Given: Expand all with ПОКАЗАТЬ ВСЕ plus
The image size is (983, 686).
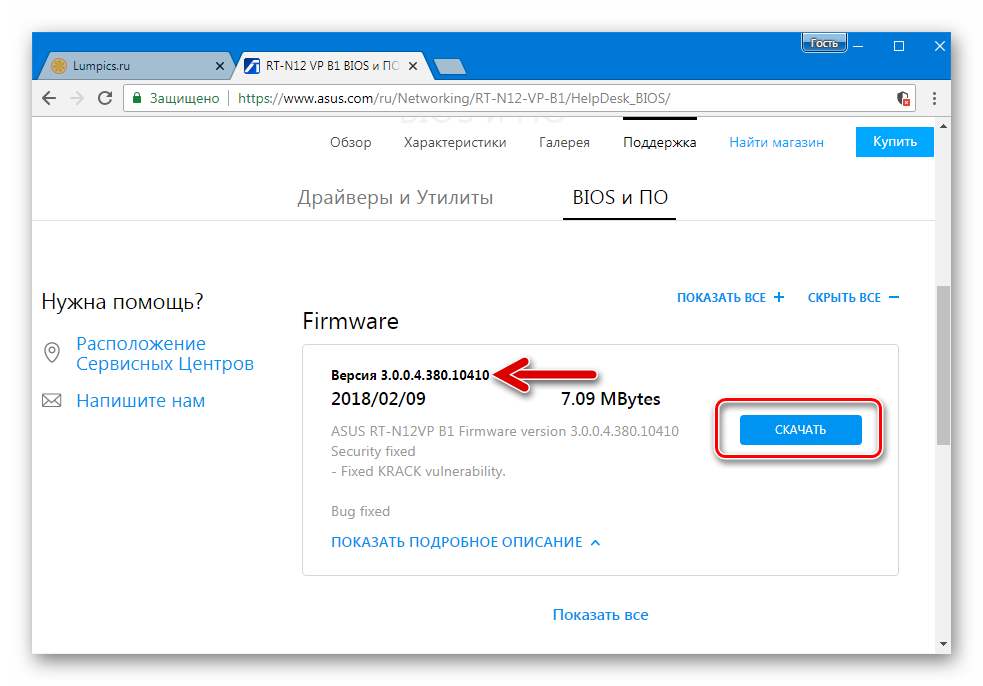Looking at the screenshot, I should click(730, 298).
